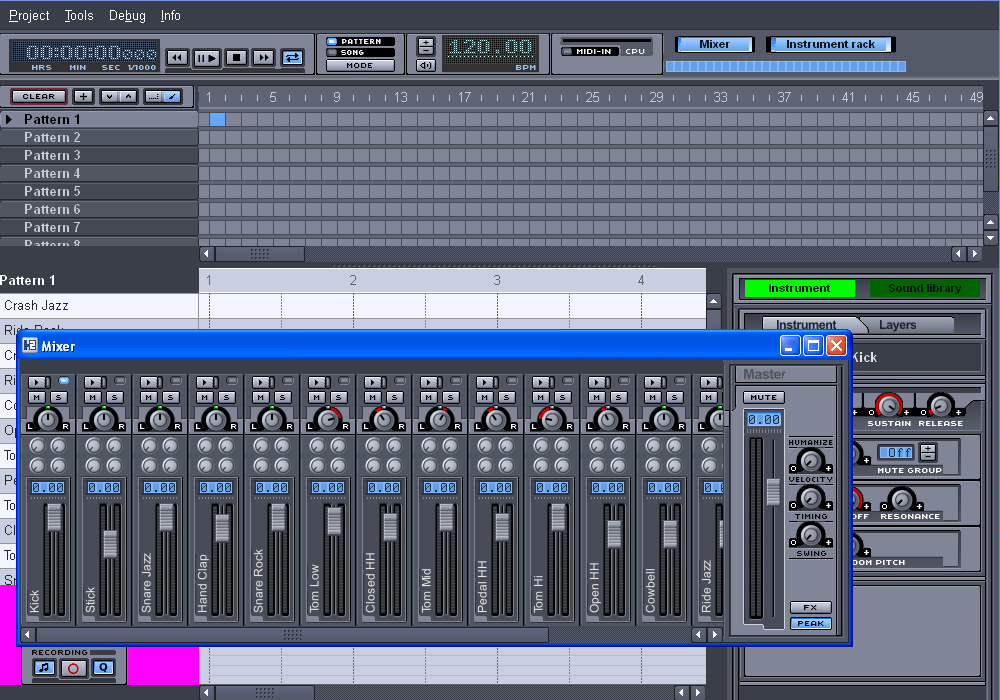The width and height of the screenshot is (1000, 700).
Task: Click the MODE button
Action: click(x=360, y=65)
